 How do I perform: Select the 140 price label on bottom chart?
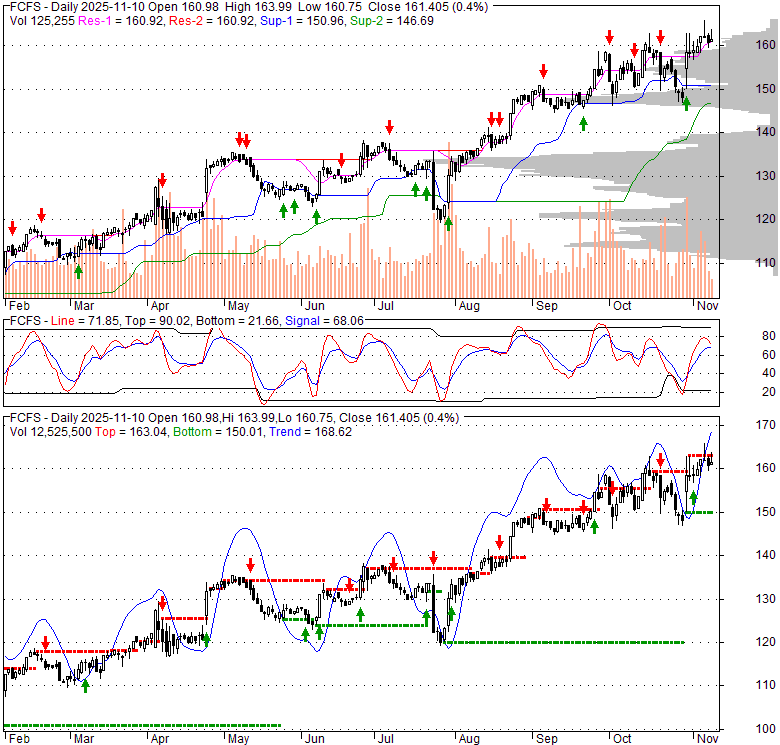point(765,555)
